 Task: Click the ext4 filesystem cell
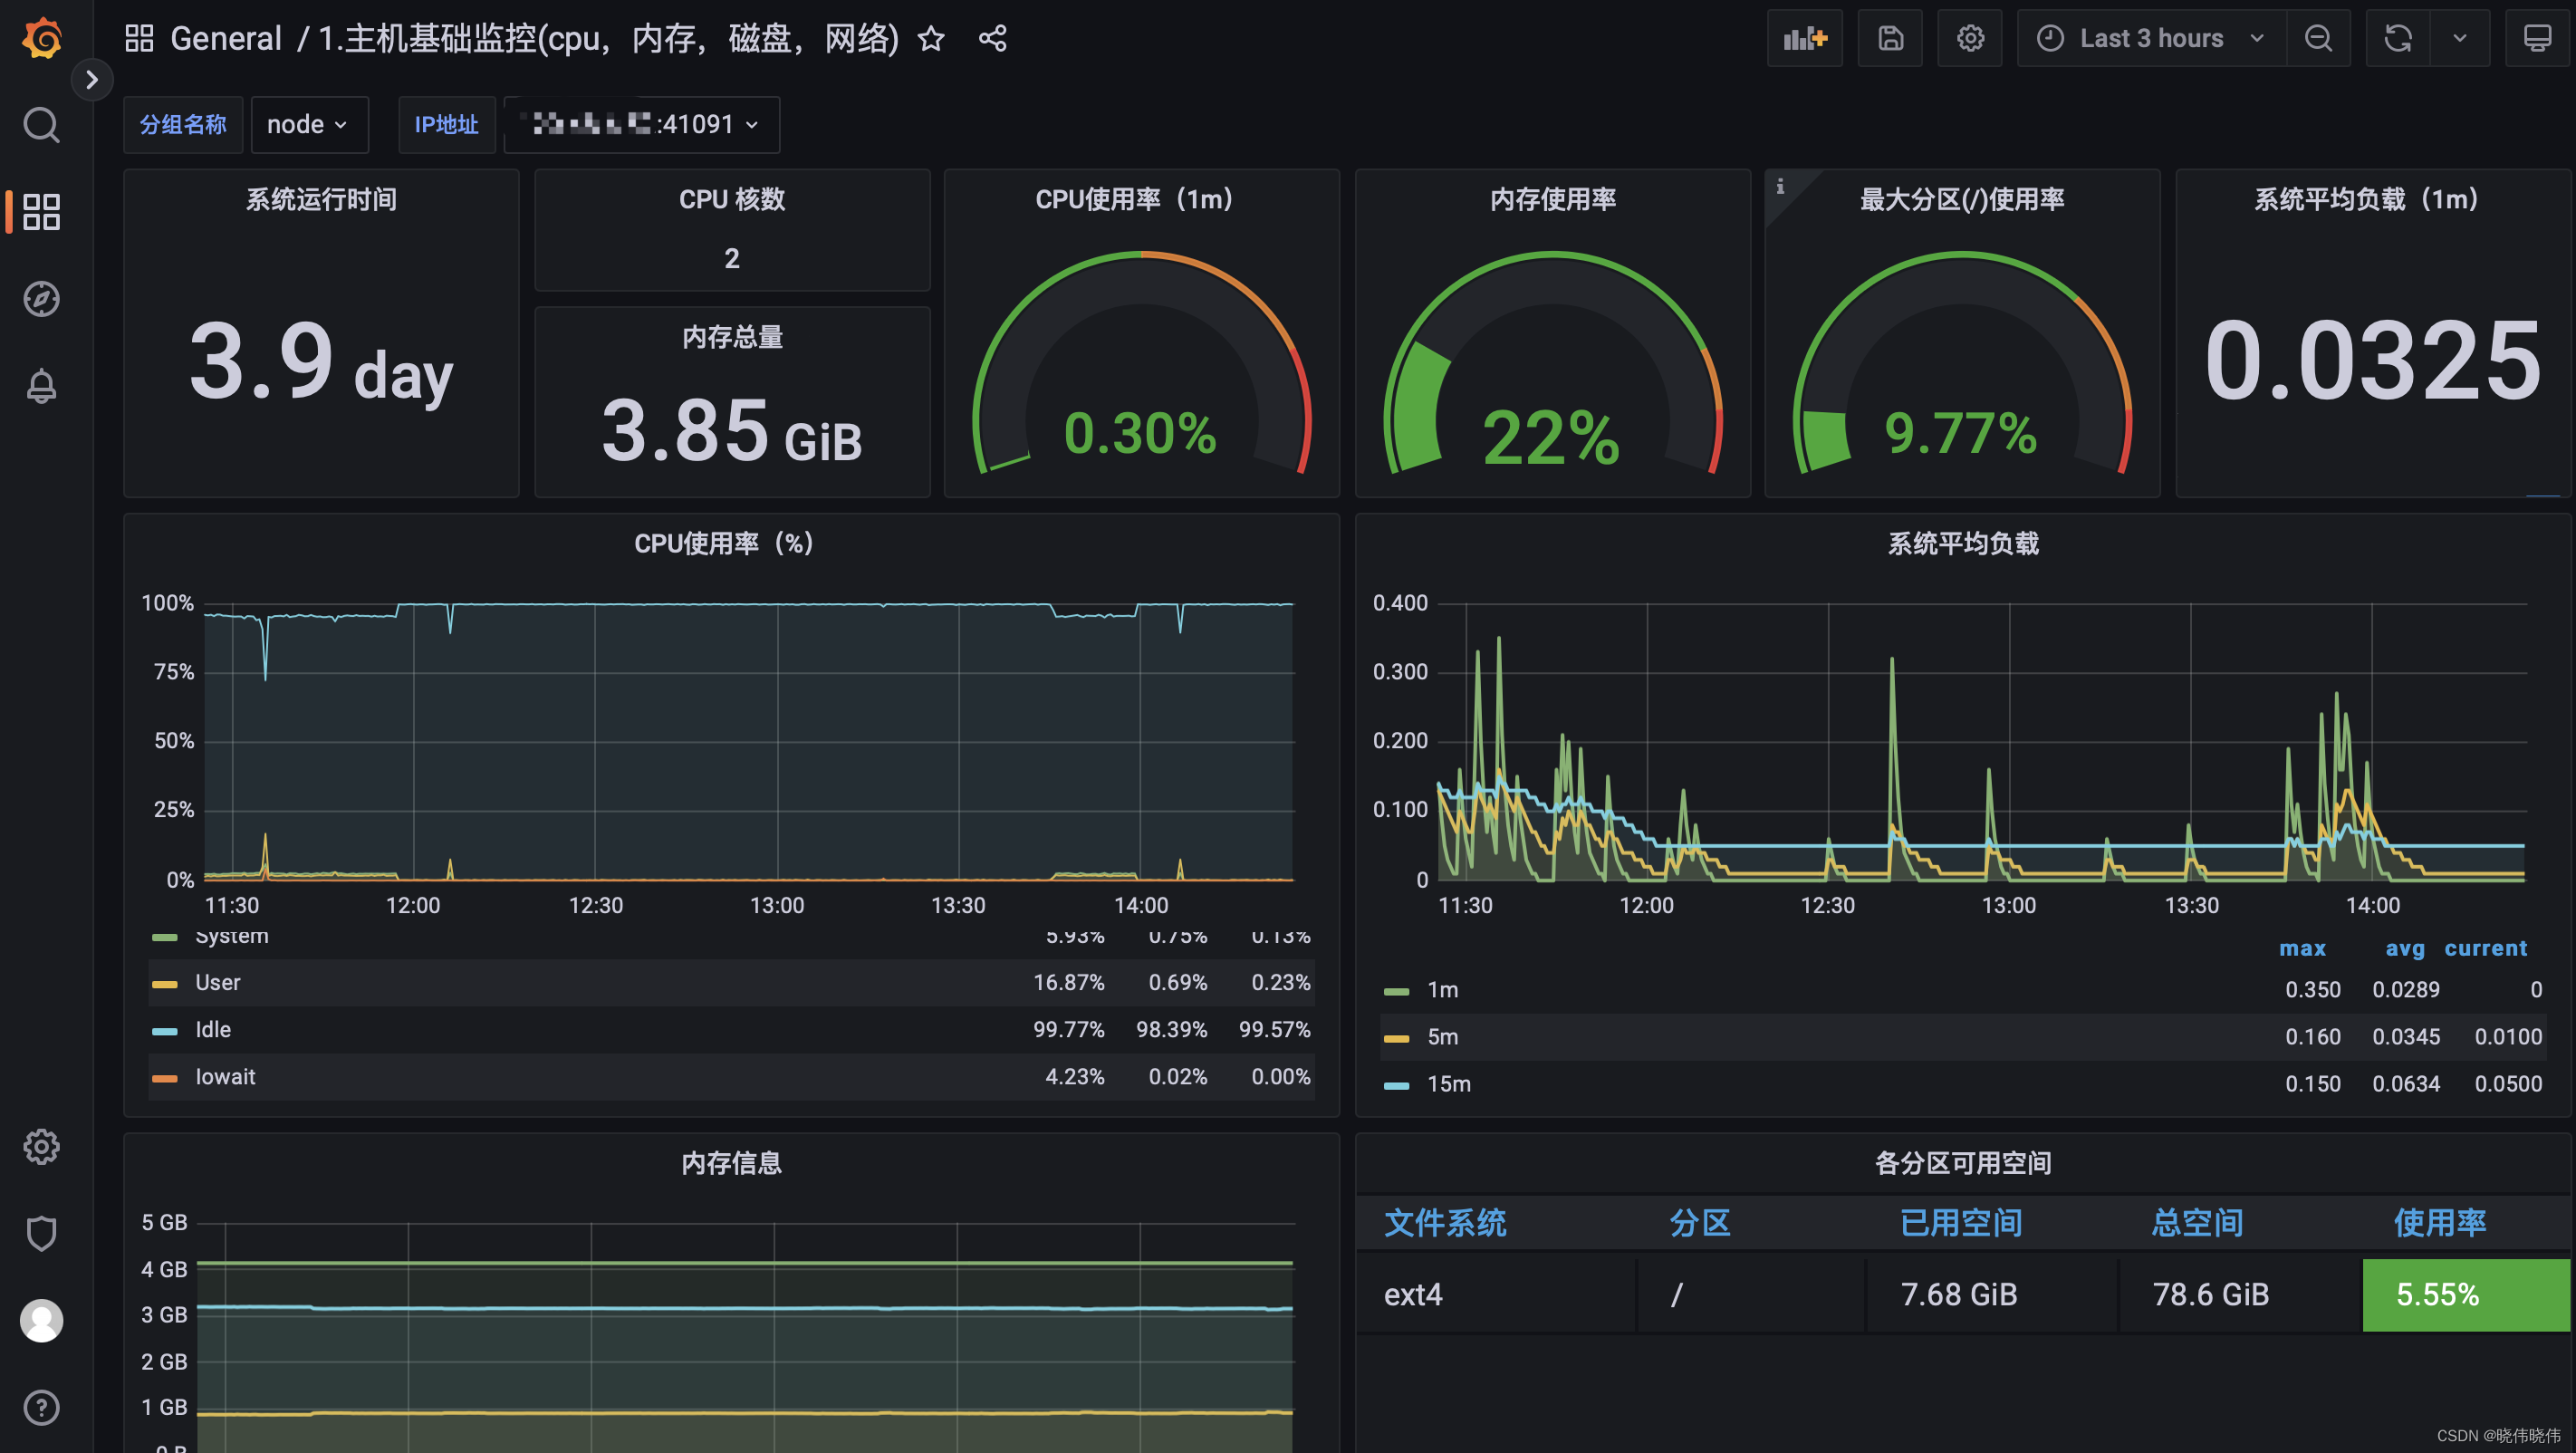pyautogui.click(x=1496, y=1294)
